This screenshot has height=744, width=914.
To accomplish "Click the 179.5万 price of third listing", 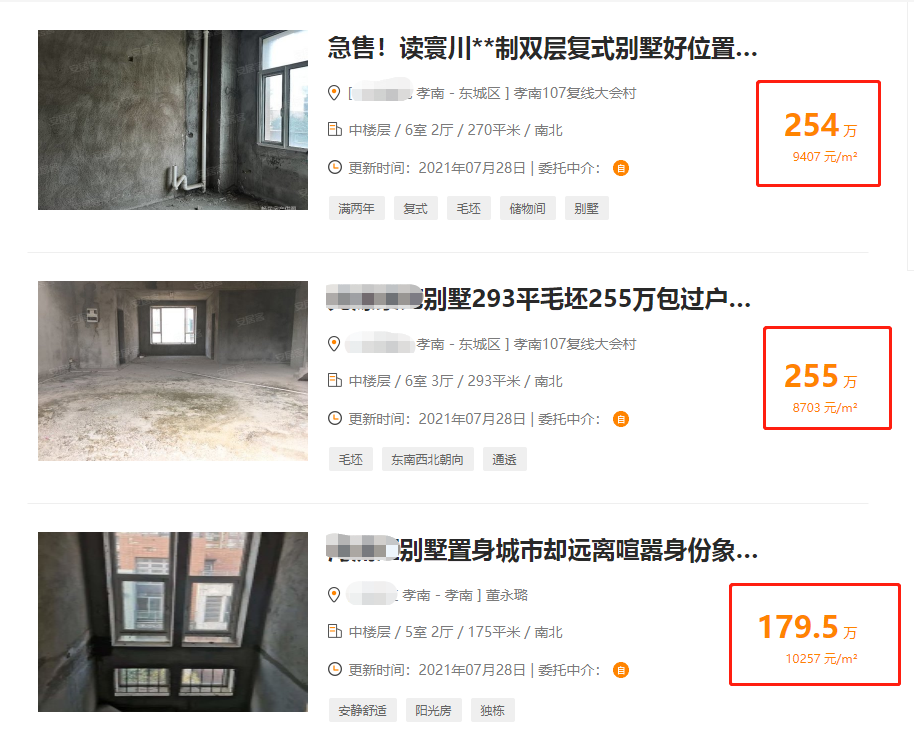I will pos(807,628).
